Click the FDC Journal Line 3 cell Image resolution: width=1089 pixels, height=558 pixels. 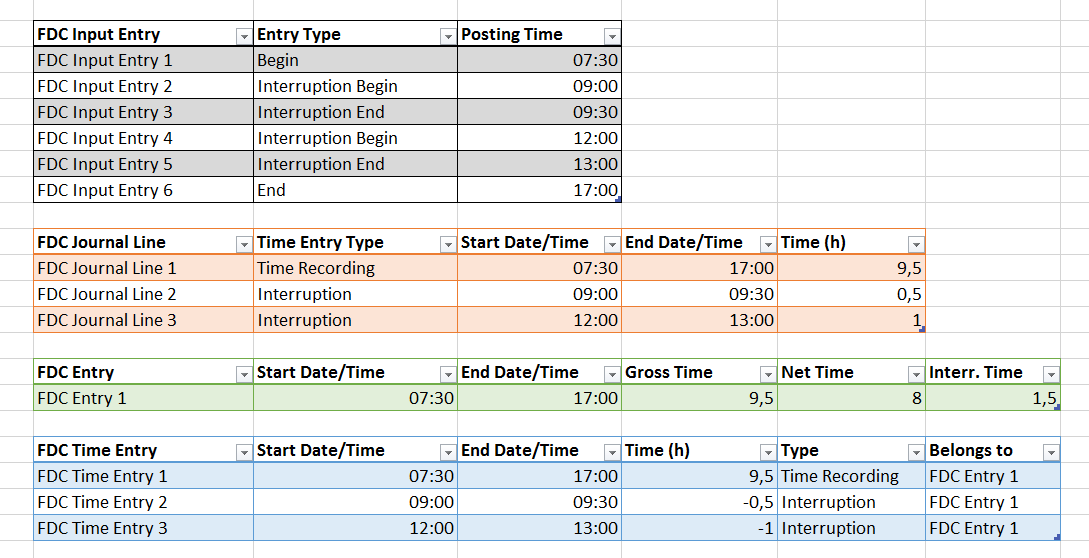(143, 320)
